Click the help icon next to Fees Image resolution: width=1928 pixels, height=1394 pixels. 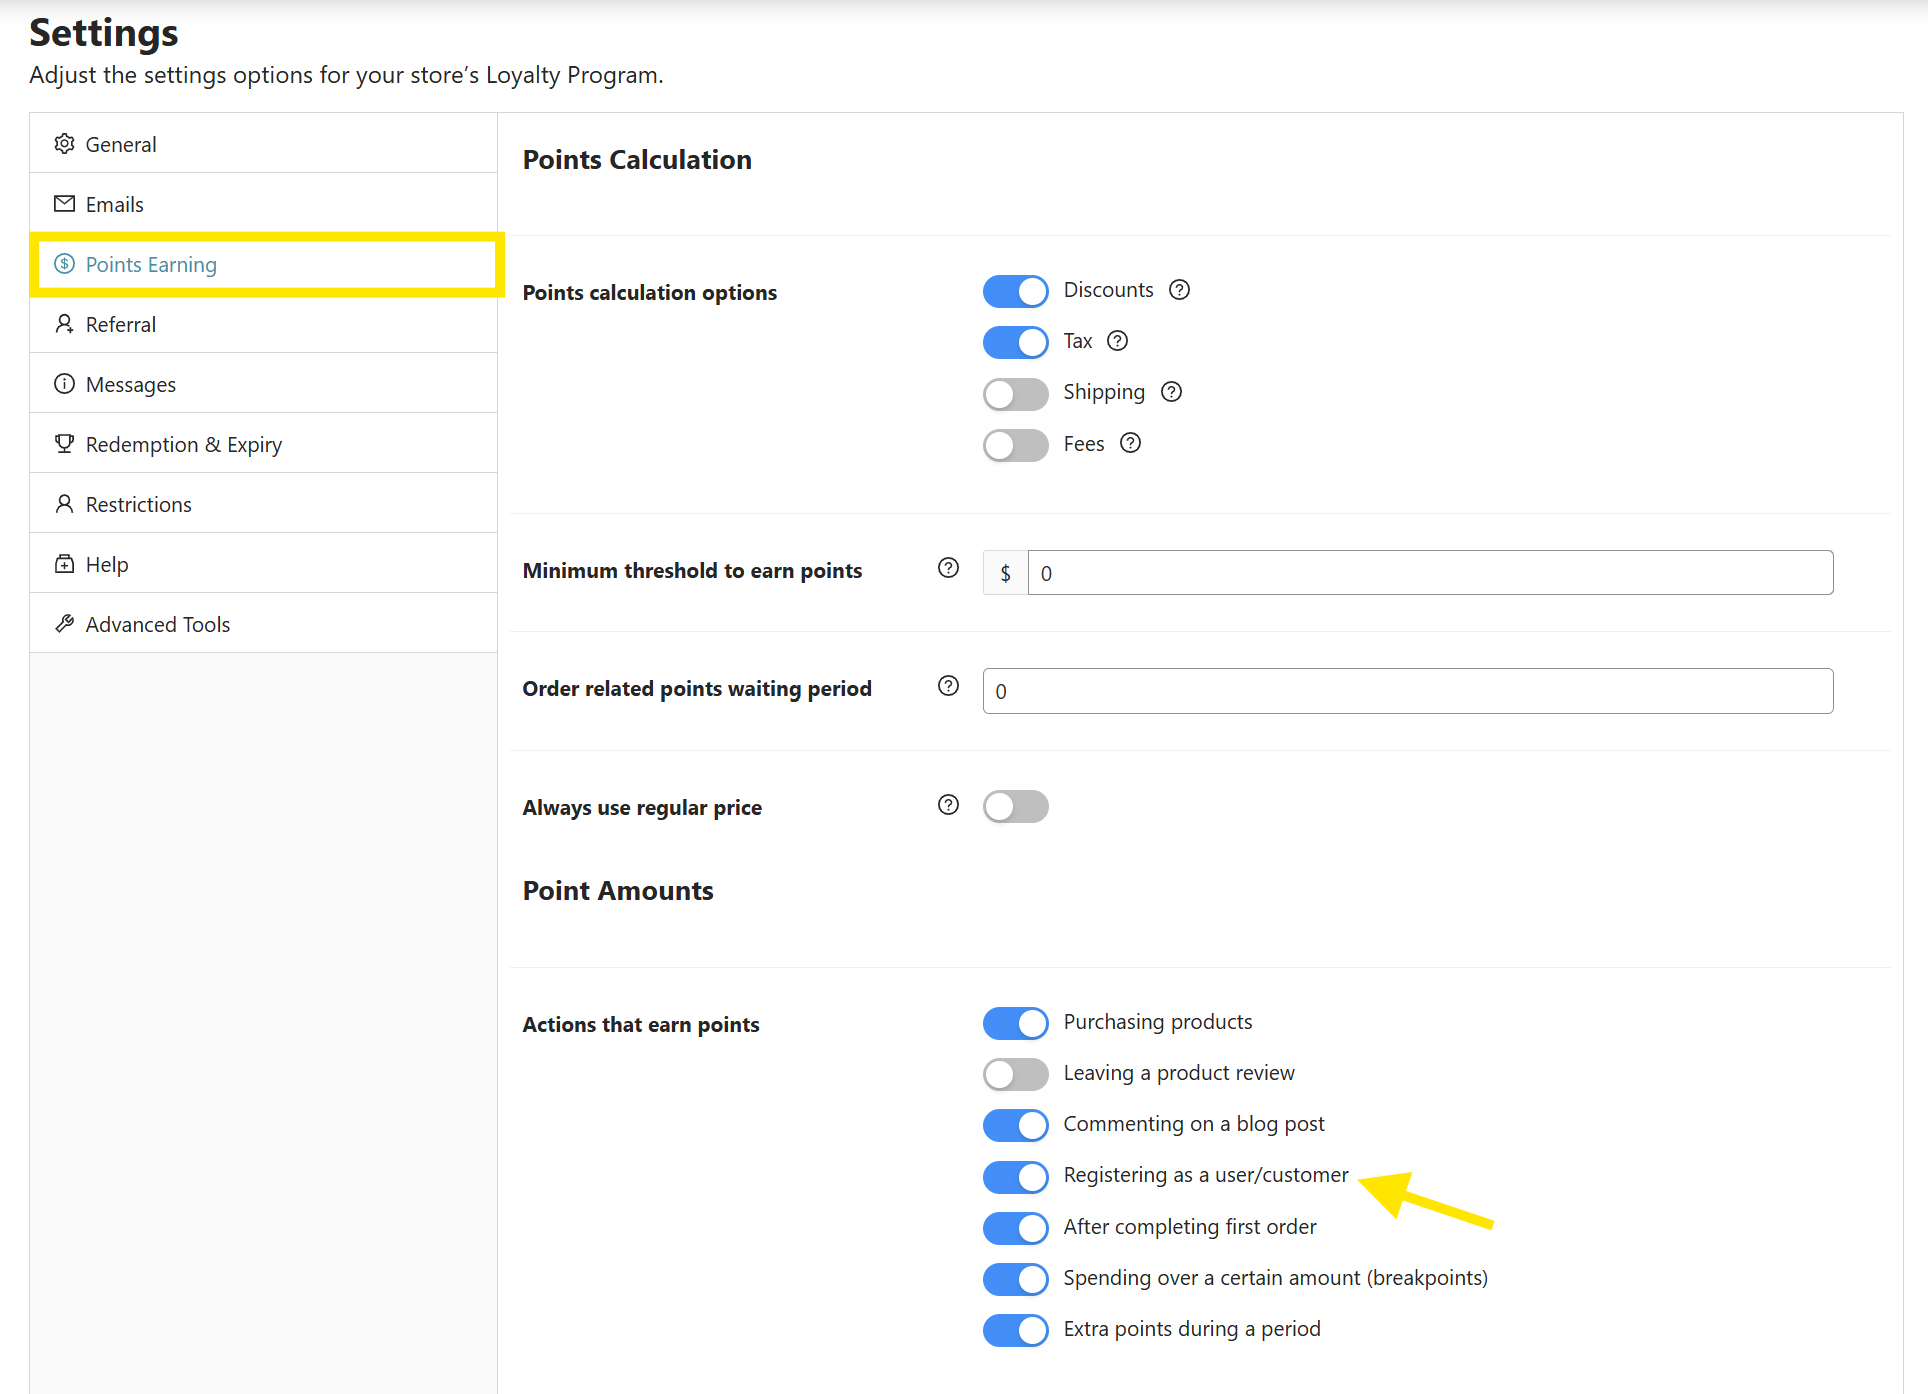click(1131, 443)
